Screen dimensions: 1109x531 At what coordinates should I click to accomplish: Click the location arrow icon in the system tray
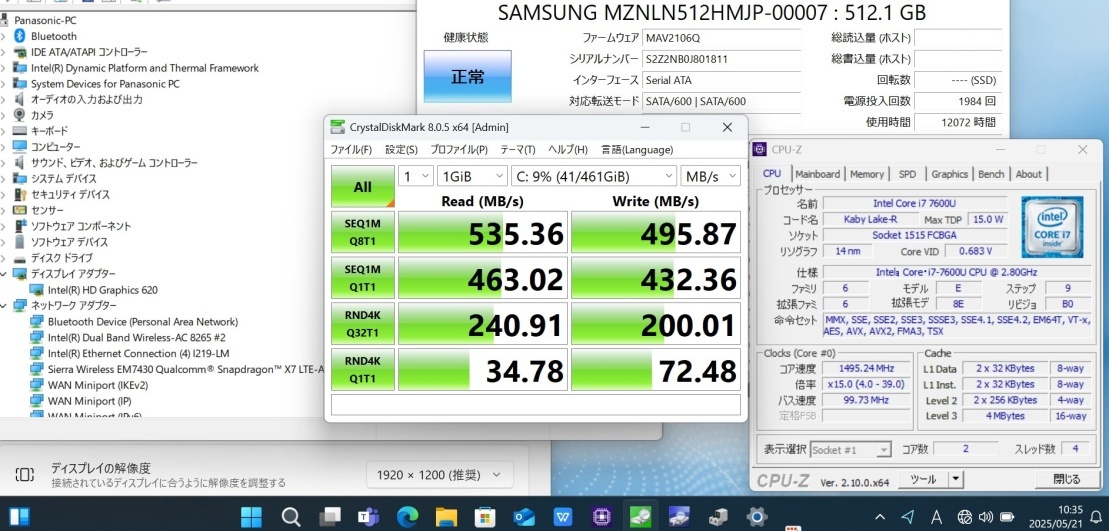tap(908, 517)
